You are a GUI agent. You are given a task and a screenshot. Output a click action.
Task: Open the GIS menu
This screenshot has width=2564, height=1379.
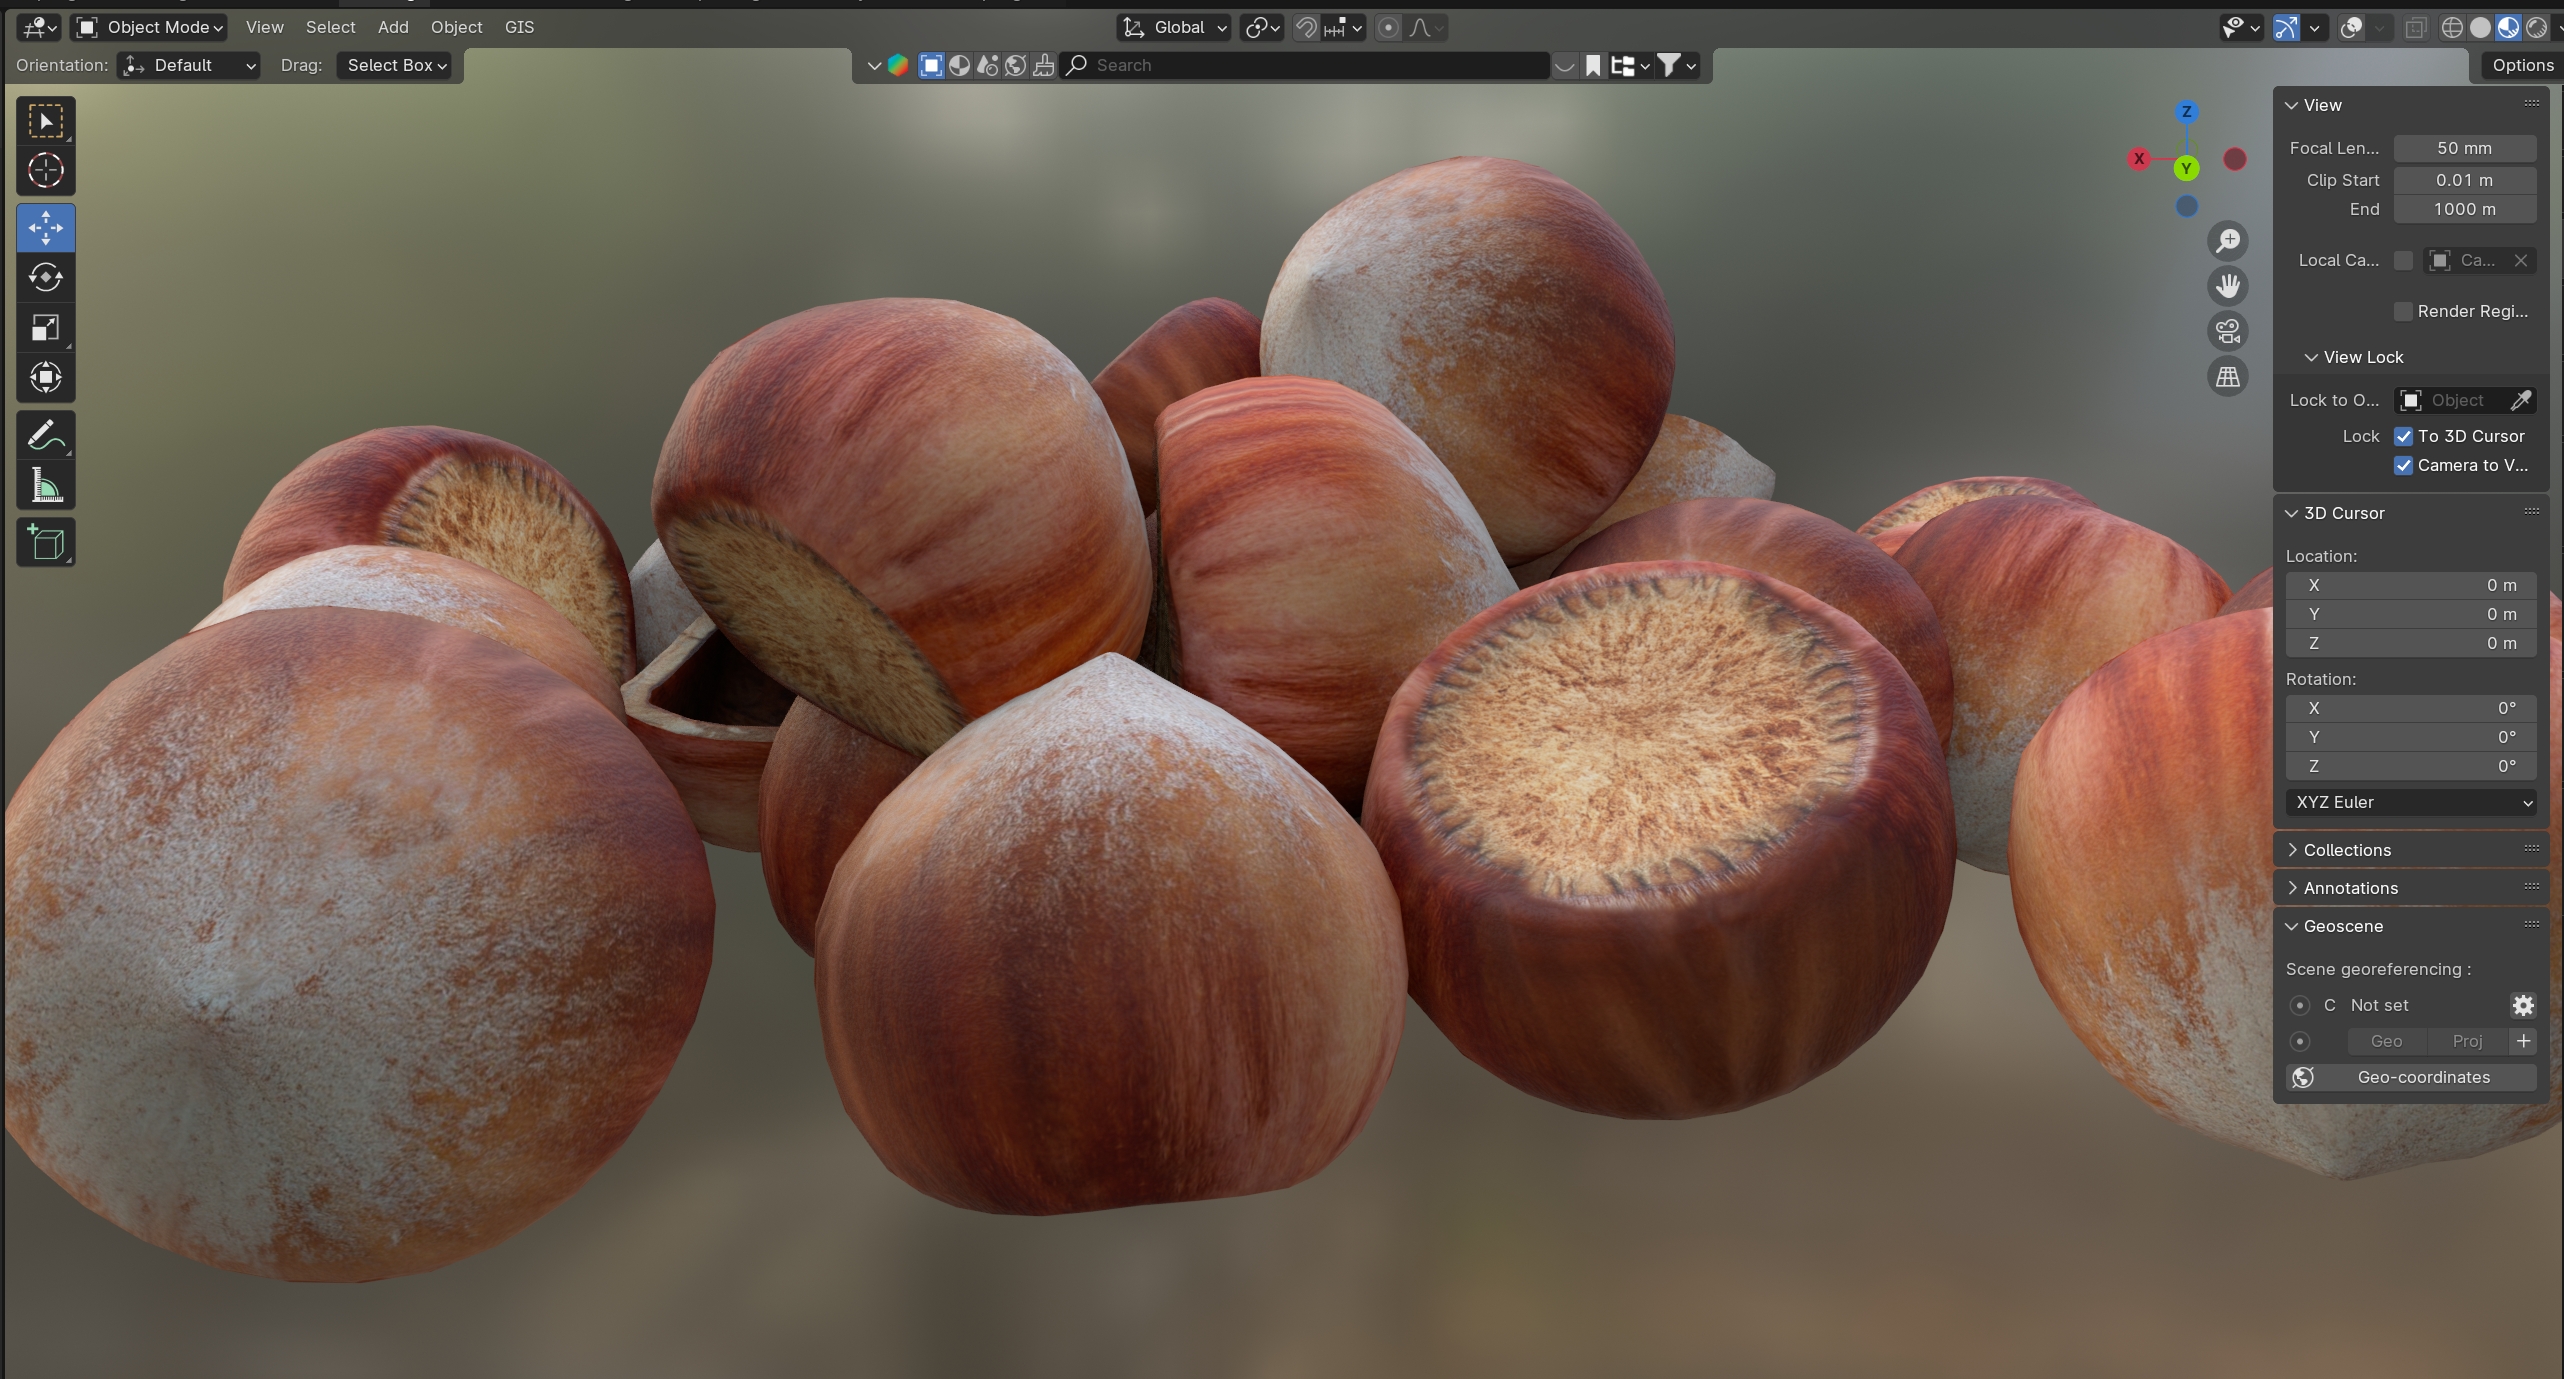coord(519,27)
